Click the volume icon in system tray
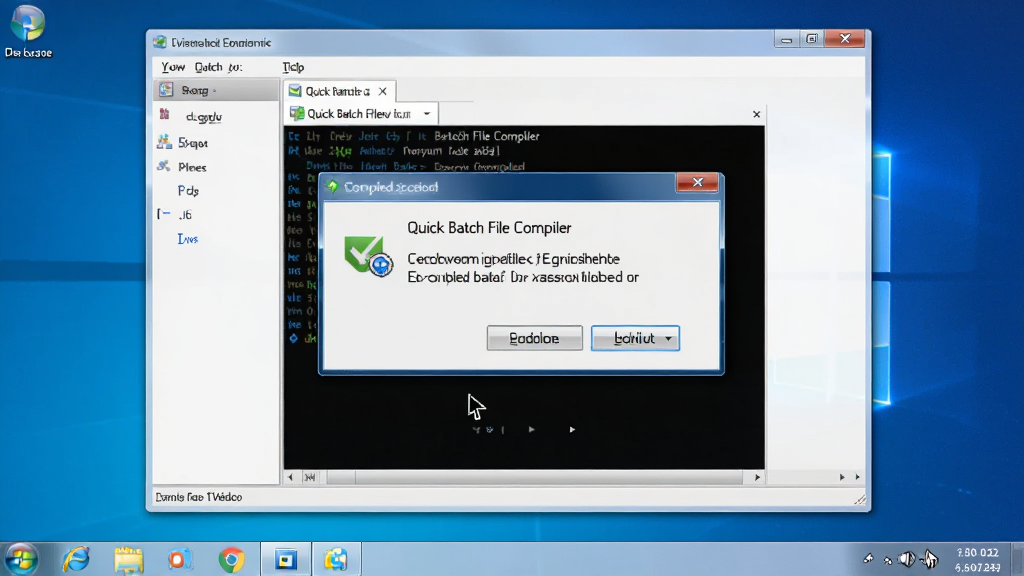 pyautogui.click(x=906, y=559)
